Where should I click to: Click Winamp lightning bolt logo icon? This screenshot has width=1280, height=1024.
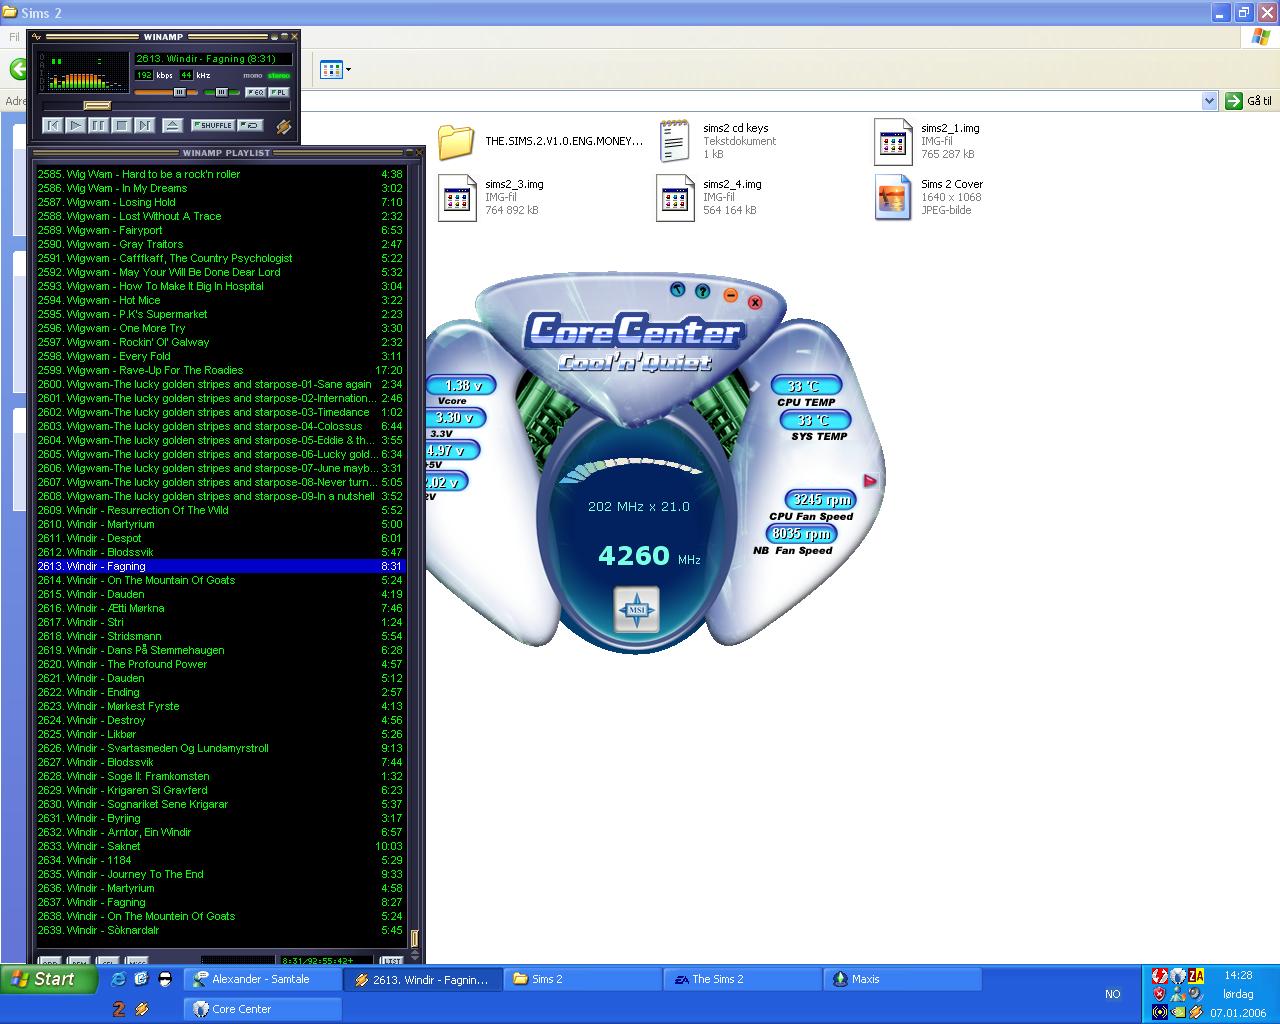click(x=283, y=126)
